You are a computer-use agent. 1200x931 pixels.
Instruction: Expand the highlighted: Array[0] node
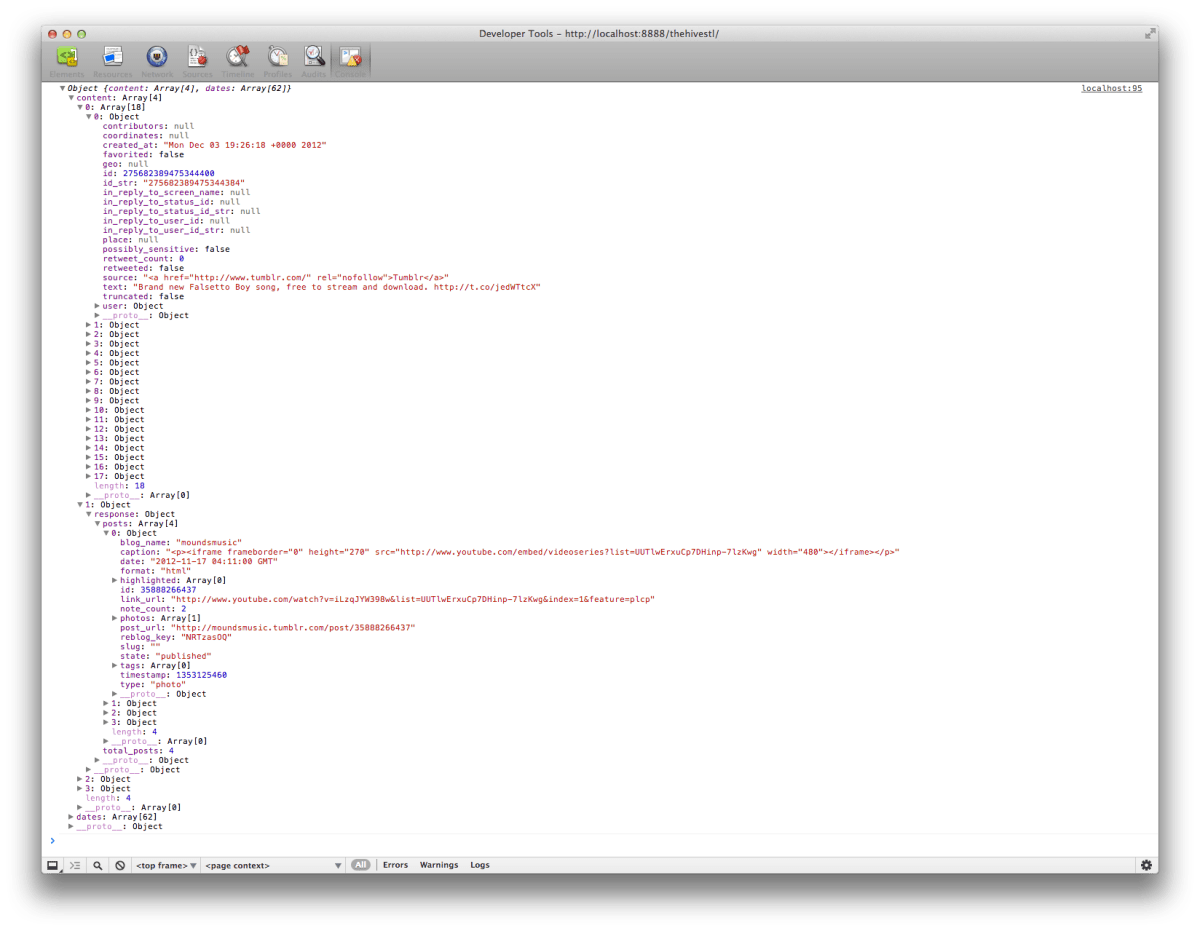coord(116,581)
